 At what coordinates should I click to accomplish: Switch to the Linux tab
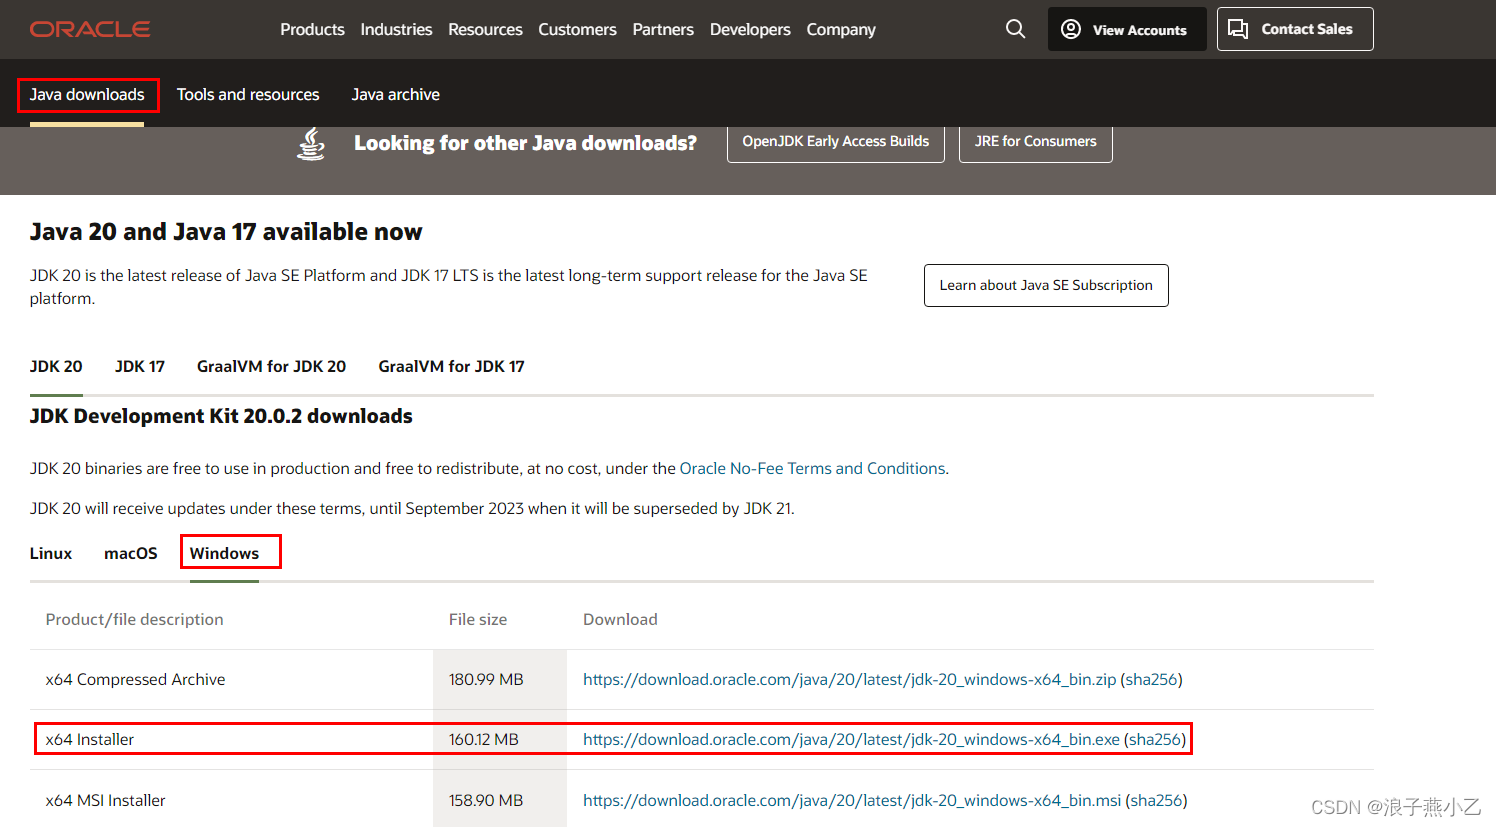tap(51, 553)
